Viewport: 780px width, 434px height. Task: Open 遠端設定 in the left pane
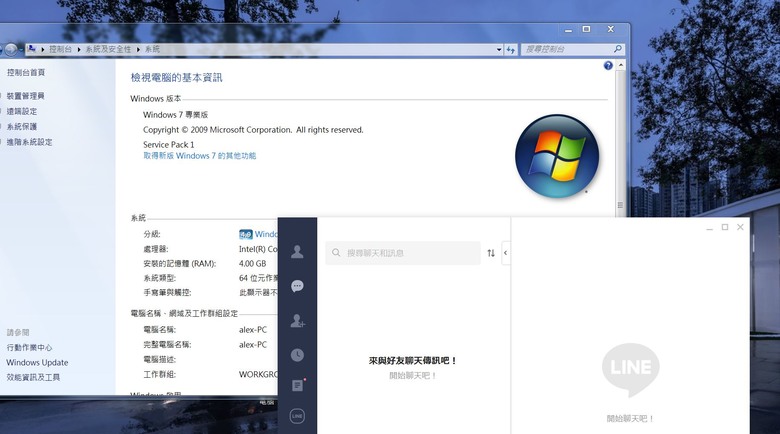click(21, 111)
